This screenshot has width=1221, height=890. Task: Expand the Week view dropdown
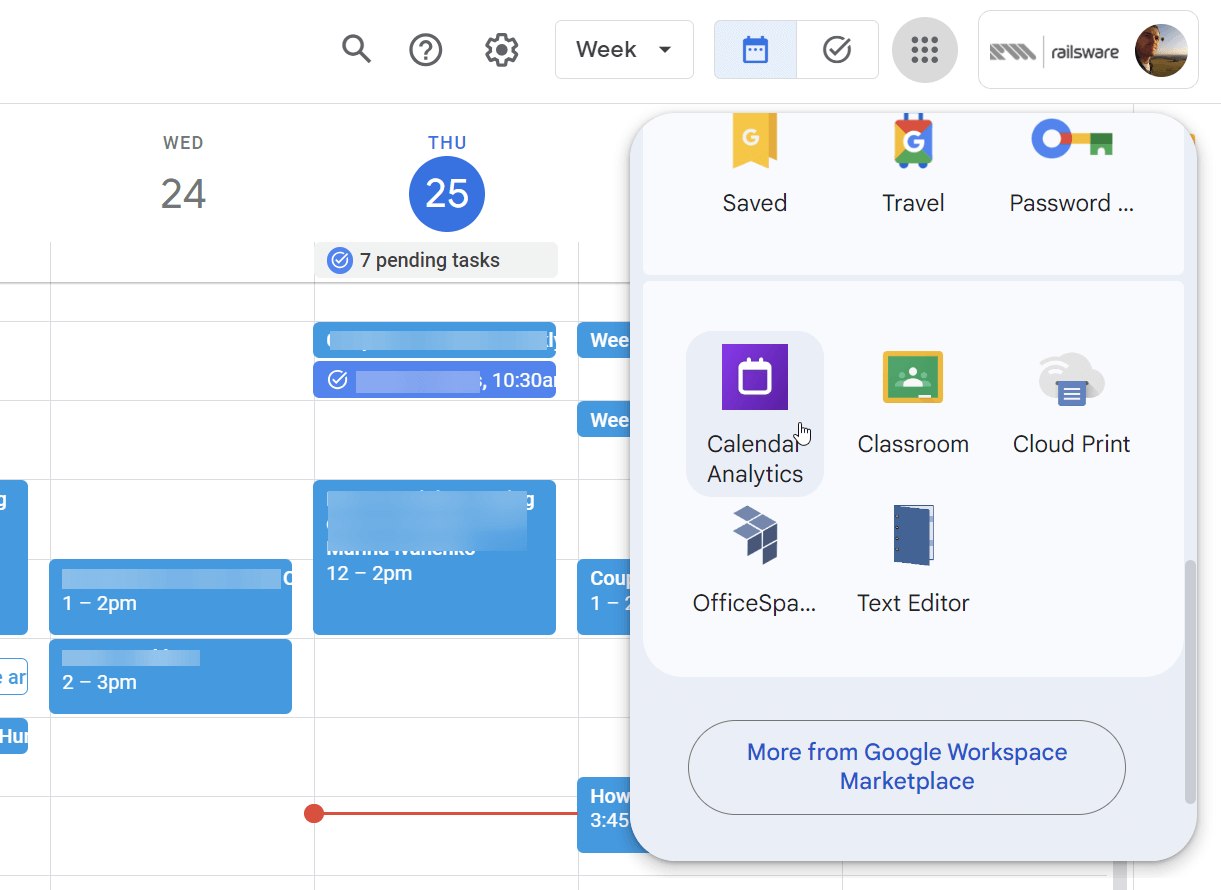point(624,49)
